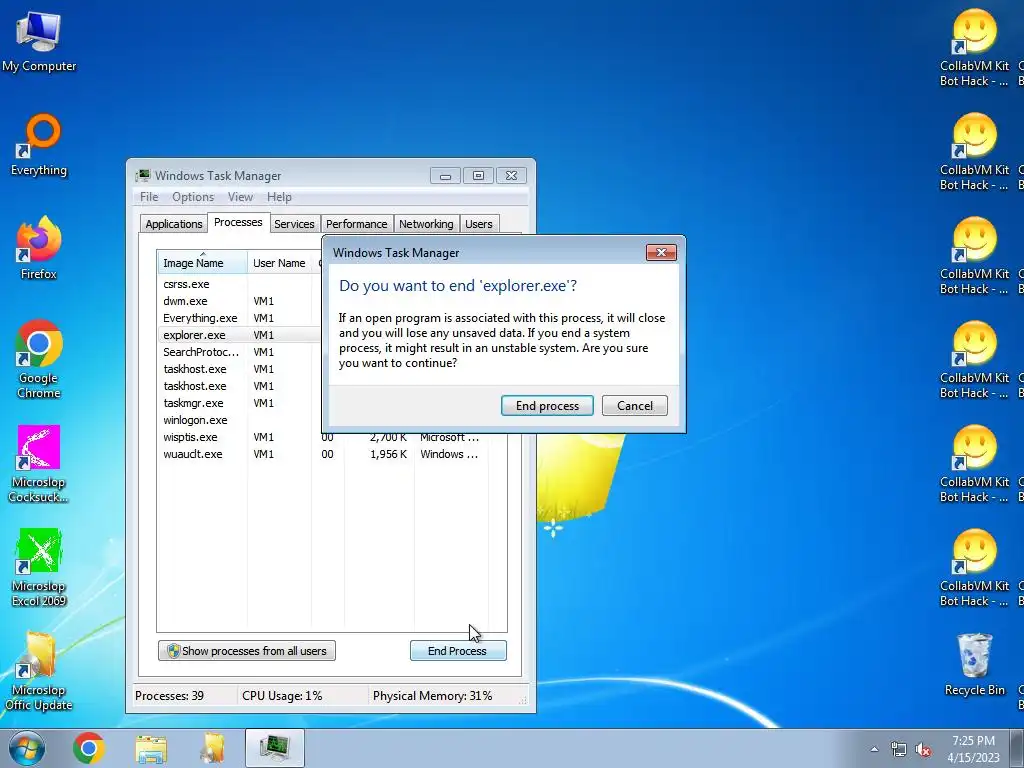
Task: Click the second yellow folder taskbar icon
Action: pyautogui.click(x=213, y=748)
